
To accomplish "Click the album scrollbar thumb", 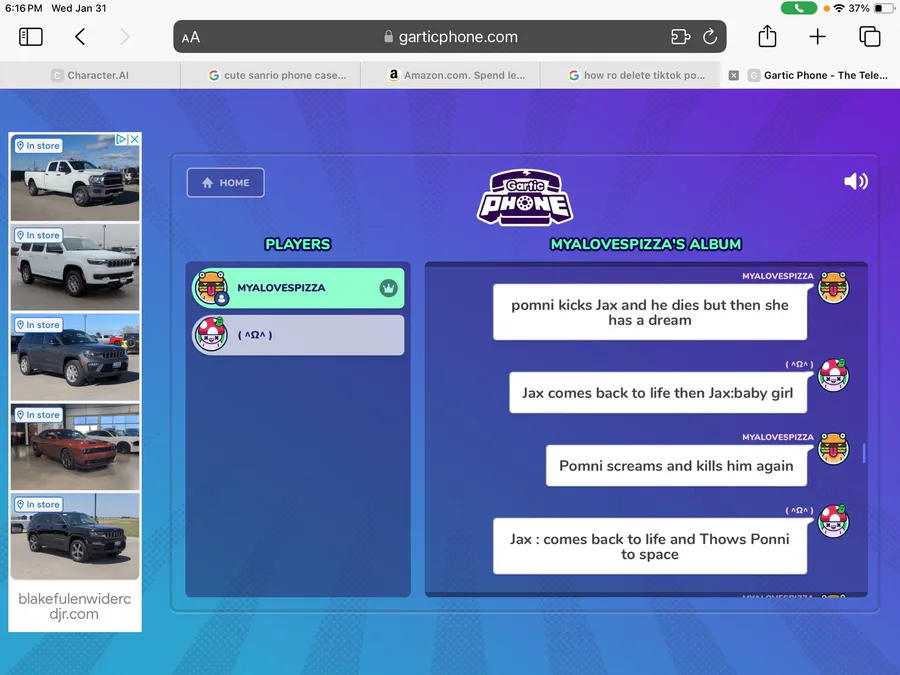I will tap(863, 453).
